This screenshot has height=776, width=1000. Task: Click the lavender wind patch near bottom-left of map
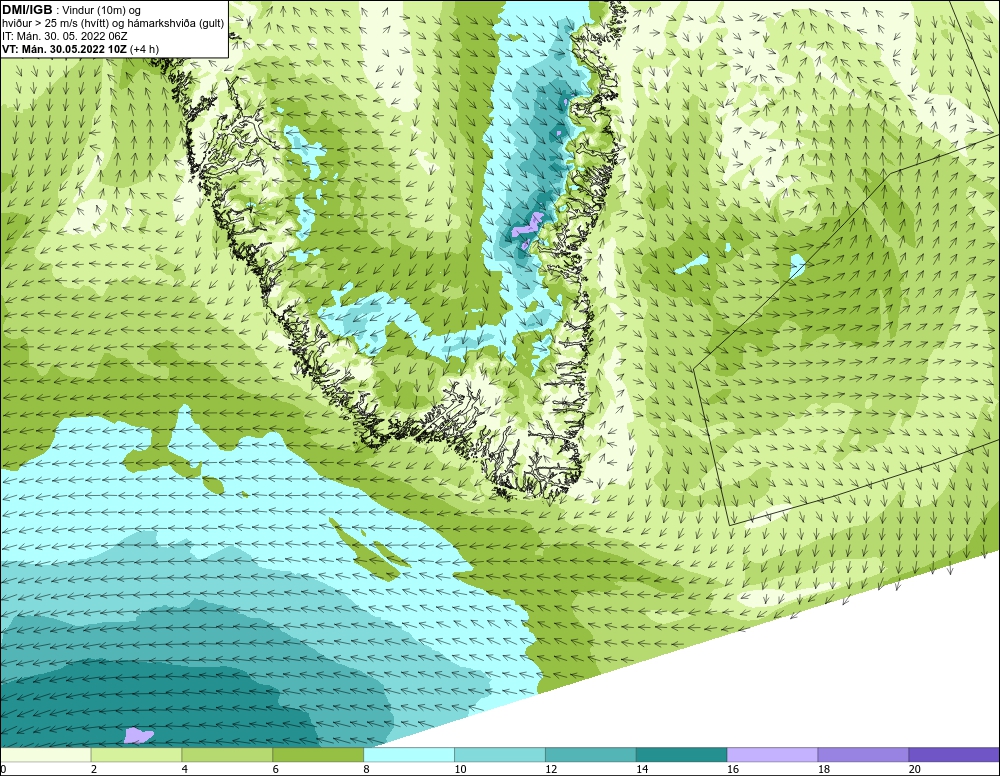[138, 735]
